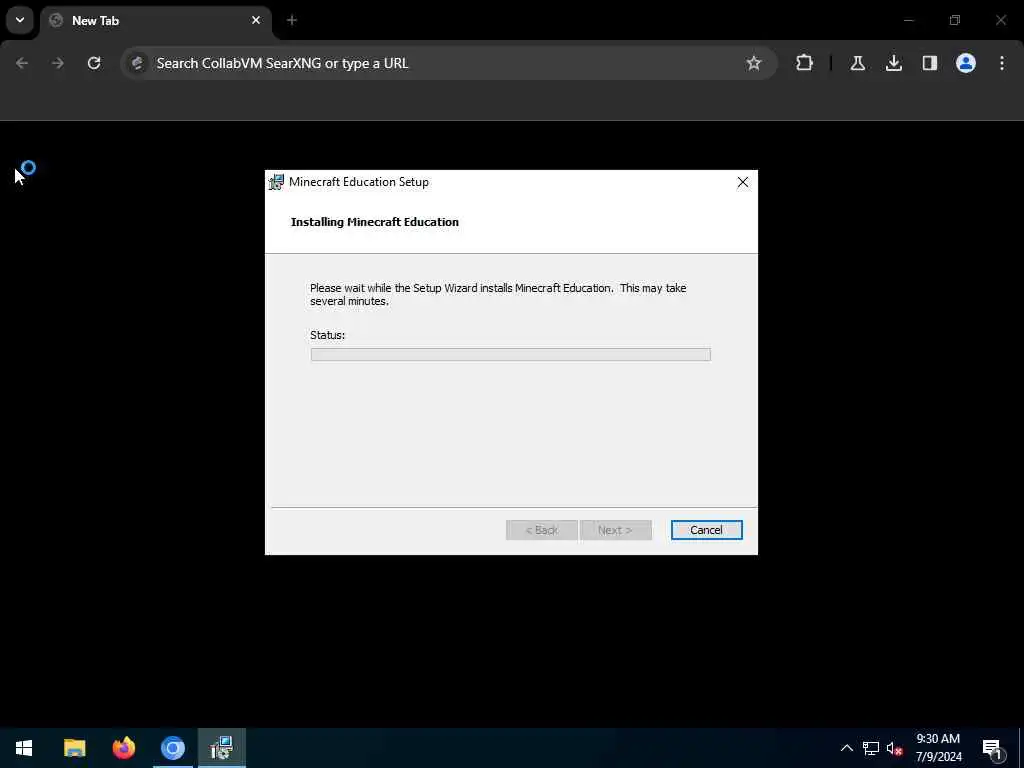Open Chrome Labs flask icon
The image size is (1024, 768).
(x=857, y=63)
